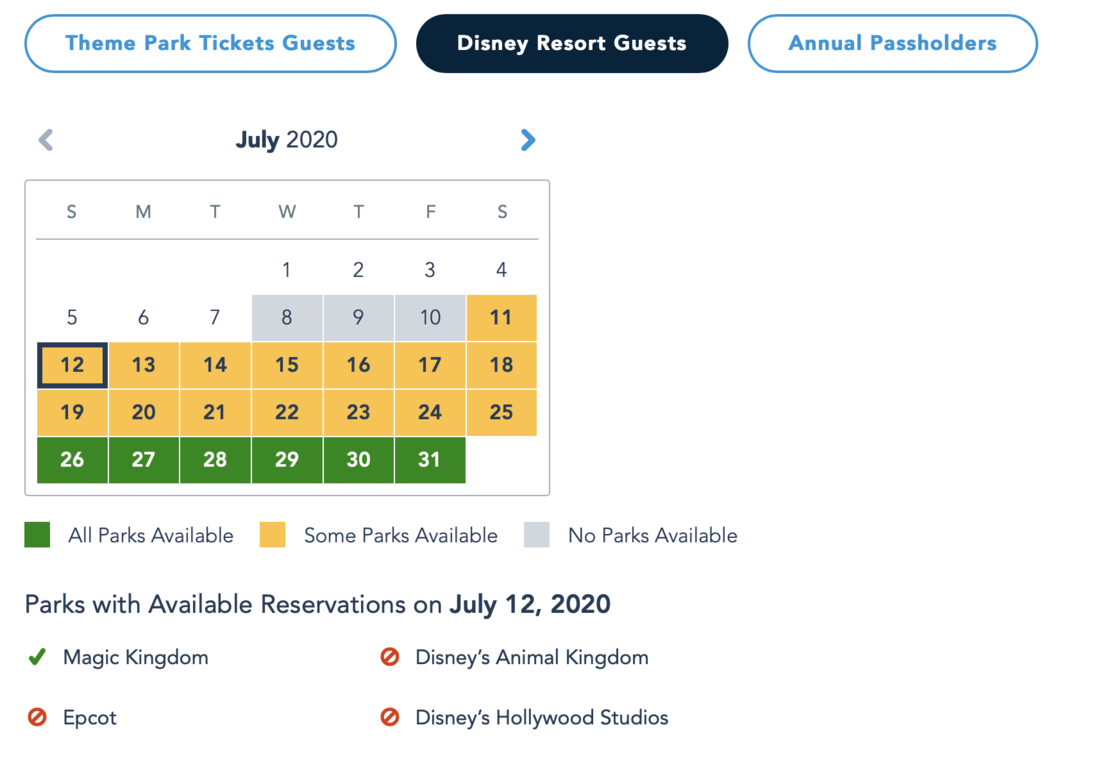The height and width of the screenshot is (768, 1103).
Task: Select July 22 on the calendar
Action: 287,412
